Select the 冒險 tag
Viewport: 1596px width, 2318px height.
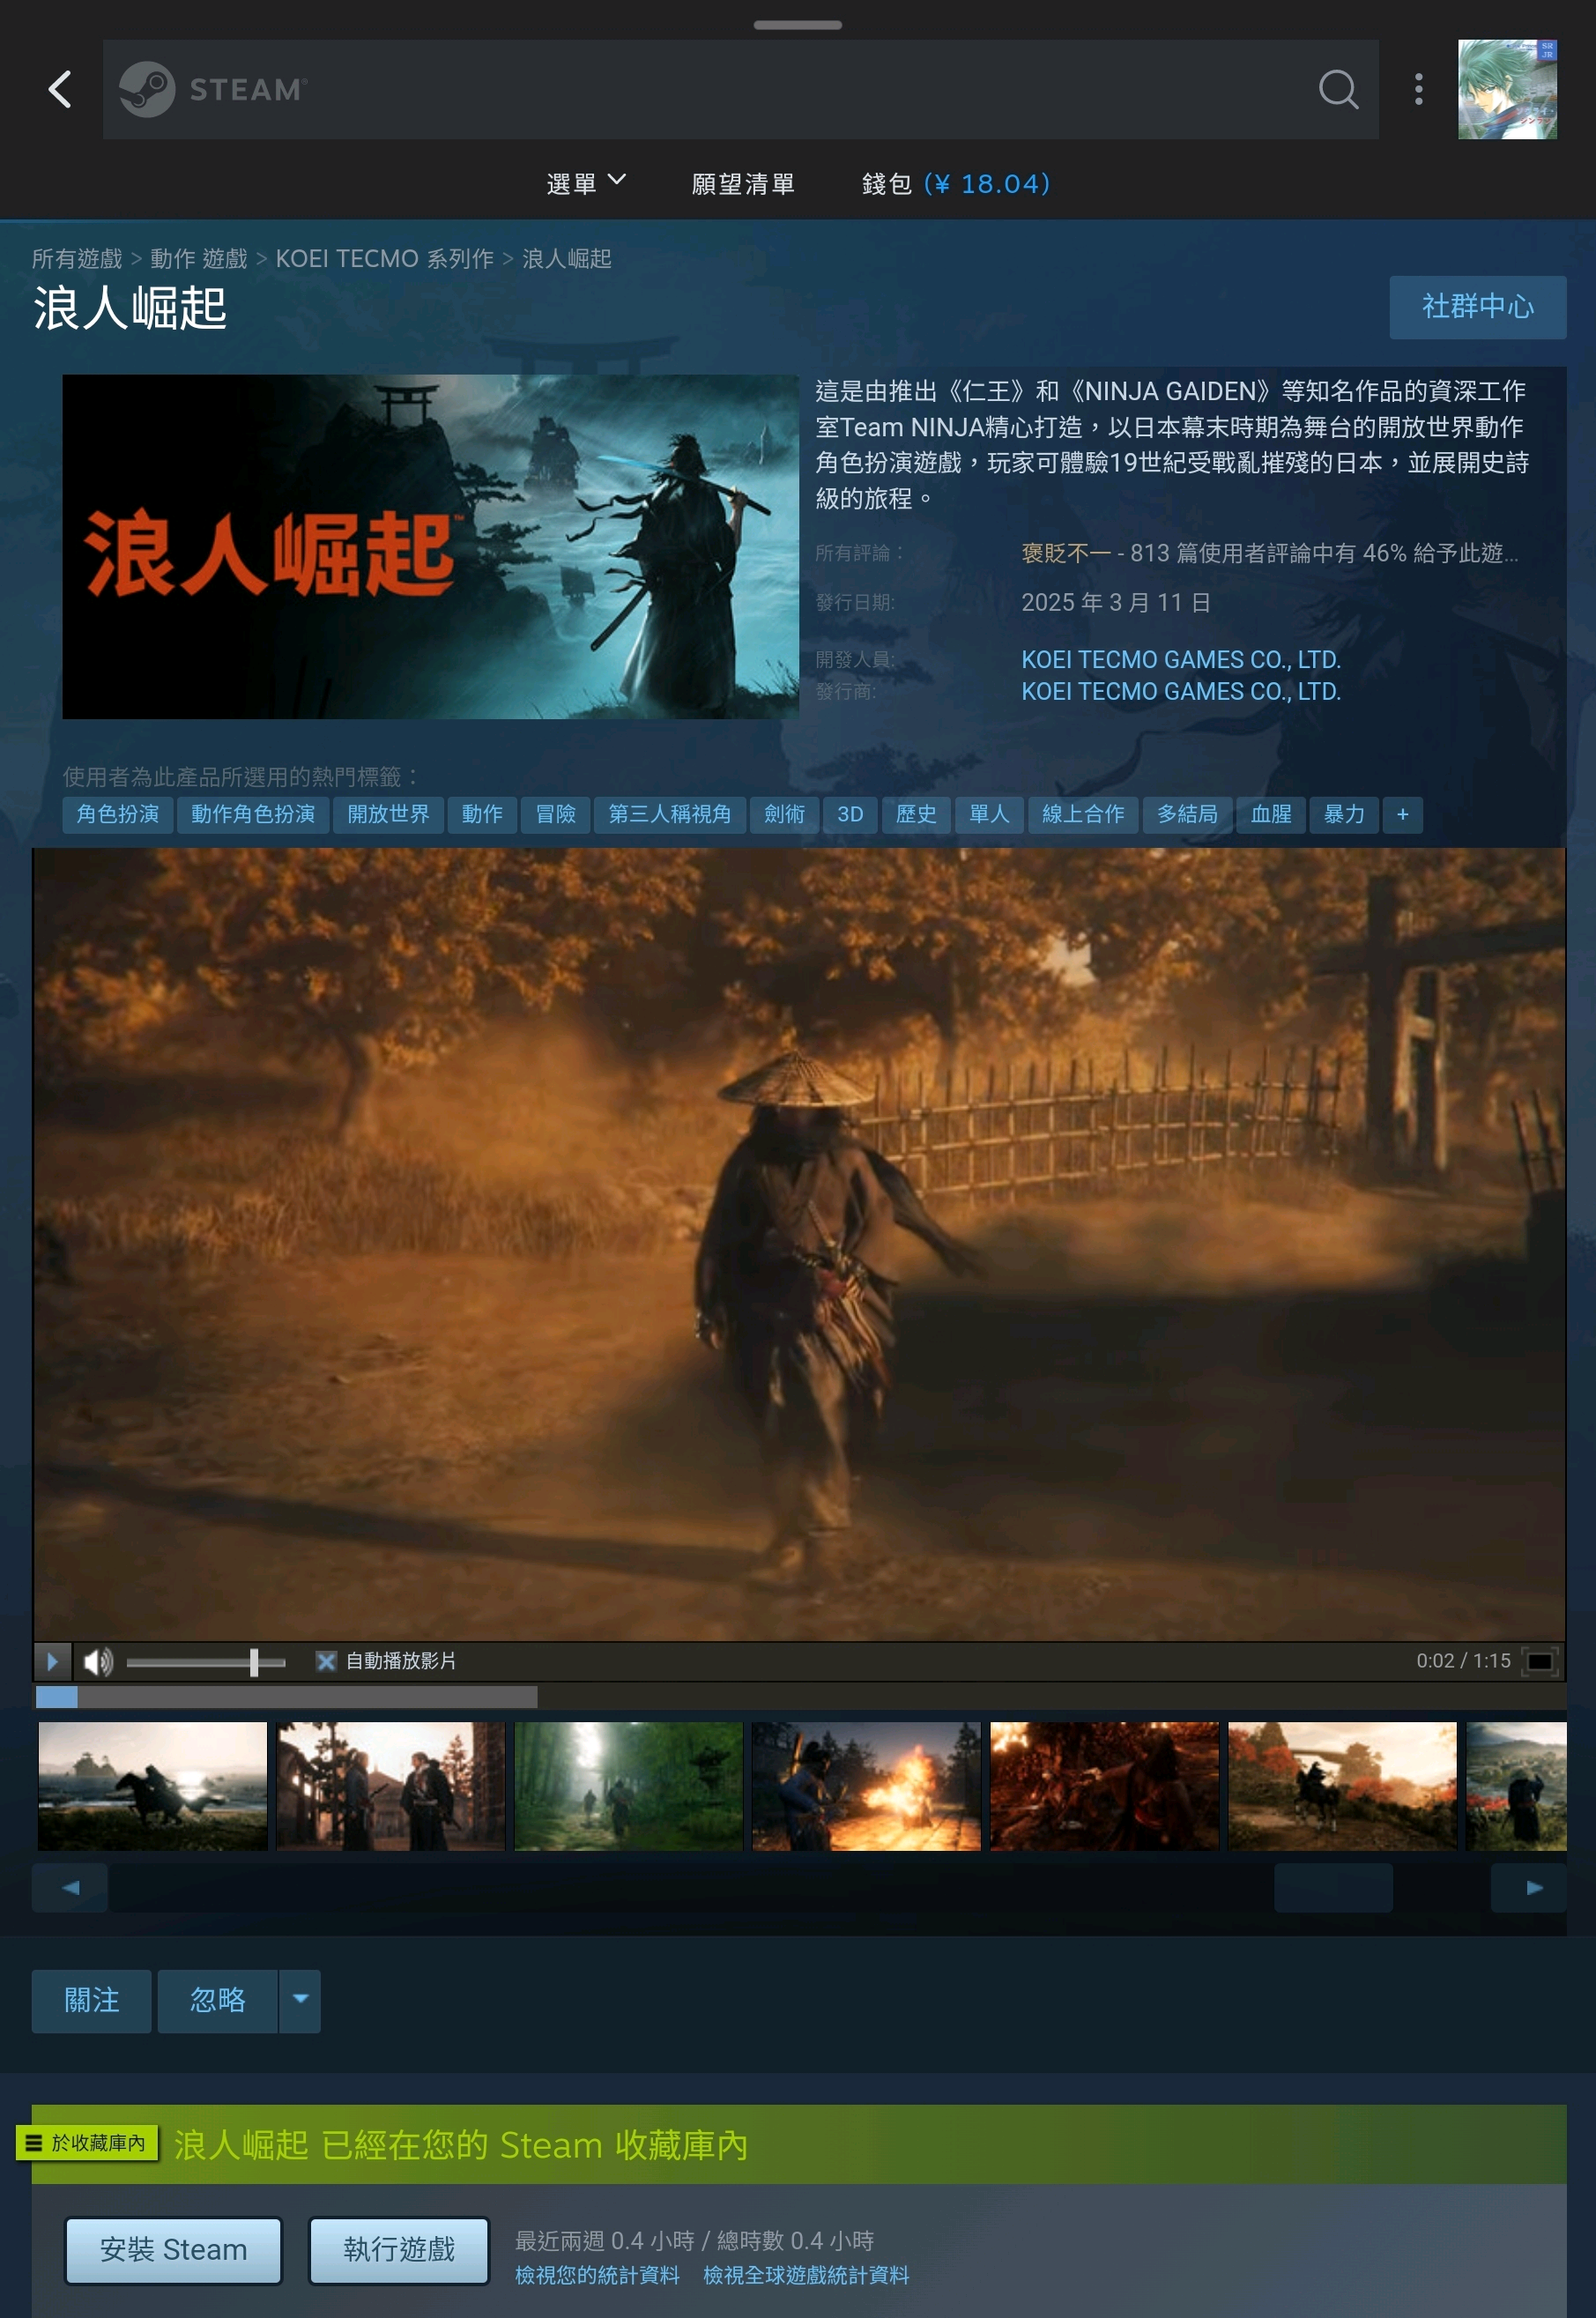pos(555,814)
